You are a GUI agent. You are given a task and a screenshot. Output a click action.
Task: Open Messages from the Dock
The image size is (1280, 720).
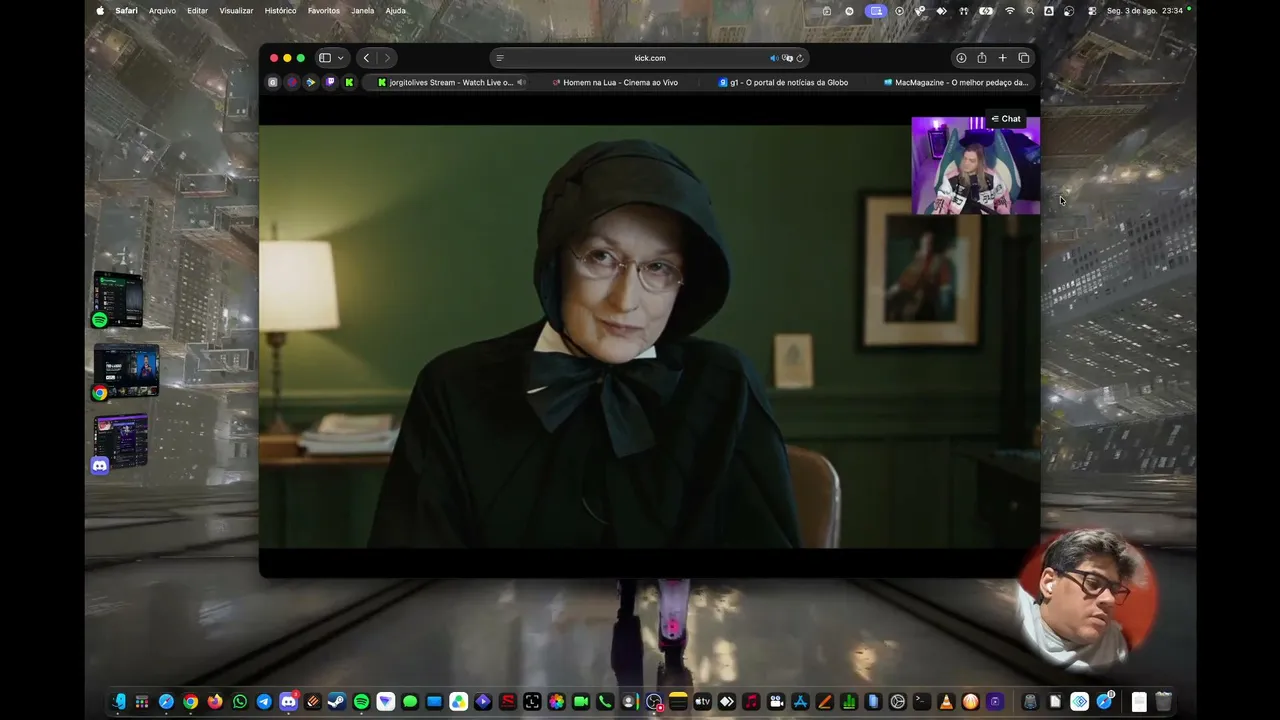click(x=410, y=702)
